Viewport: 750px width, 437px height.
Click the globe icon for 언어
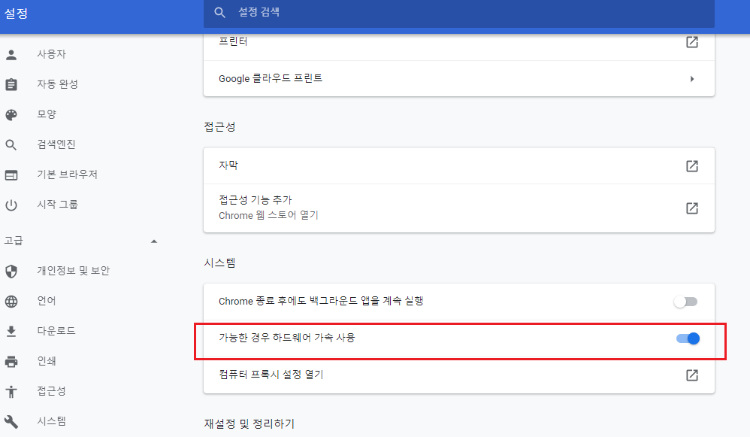pyautogui.click(x=12, y=300)
